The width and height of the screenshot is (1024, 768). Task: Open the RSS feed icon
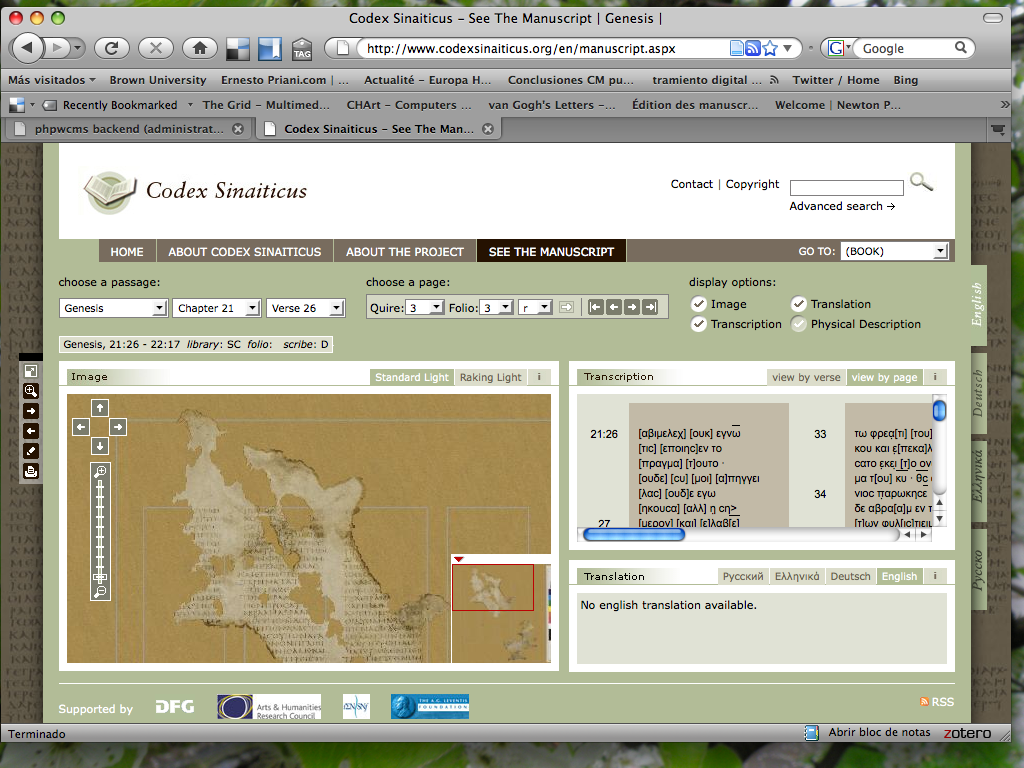(924, 703)
